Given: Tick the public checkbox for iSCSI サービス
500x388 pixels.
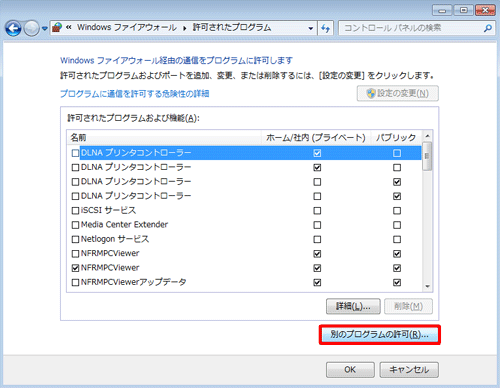Looking at the screenshot, I should click(x=397, y=211).
